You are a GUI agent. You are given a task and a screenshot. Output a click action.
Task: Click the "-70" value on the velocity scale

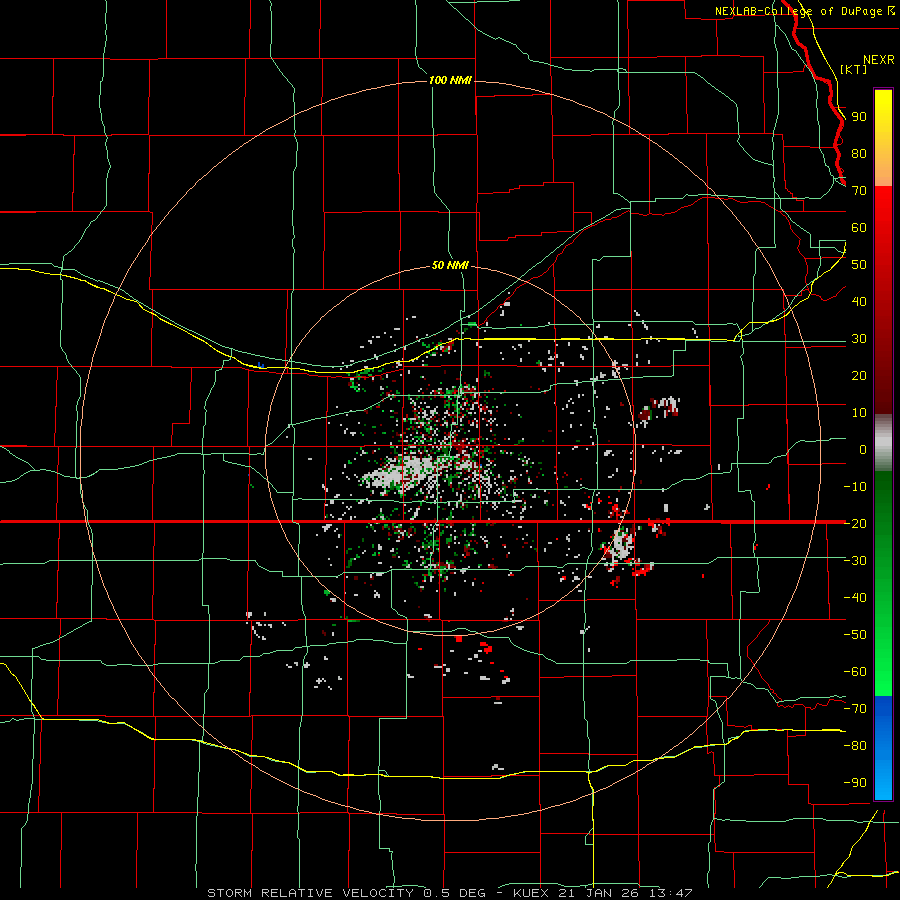click(855, 708)
